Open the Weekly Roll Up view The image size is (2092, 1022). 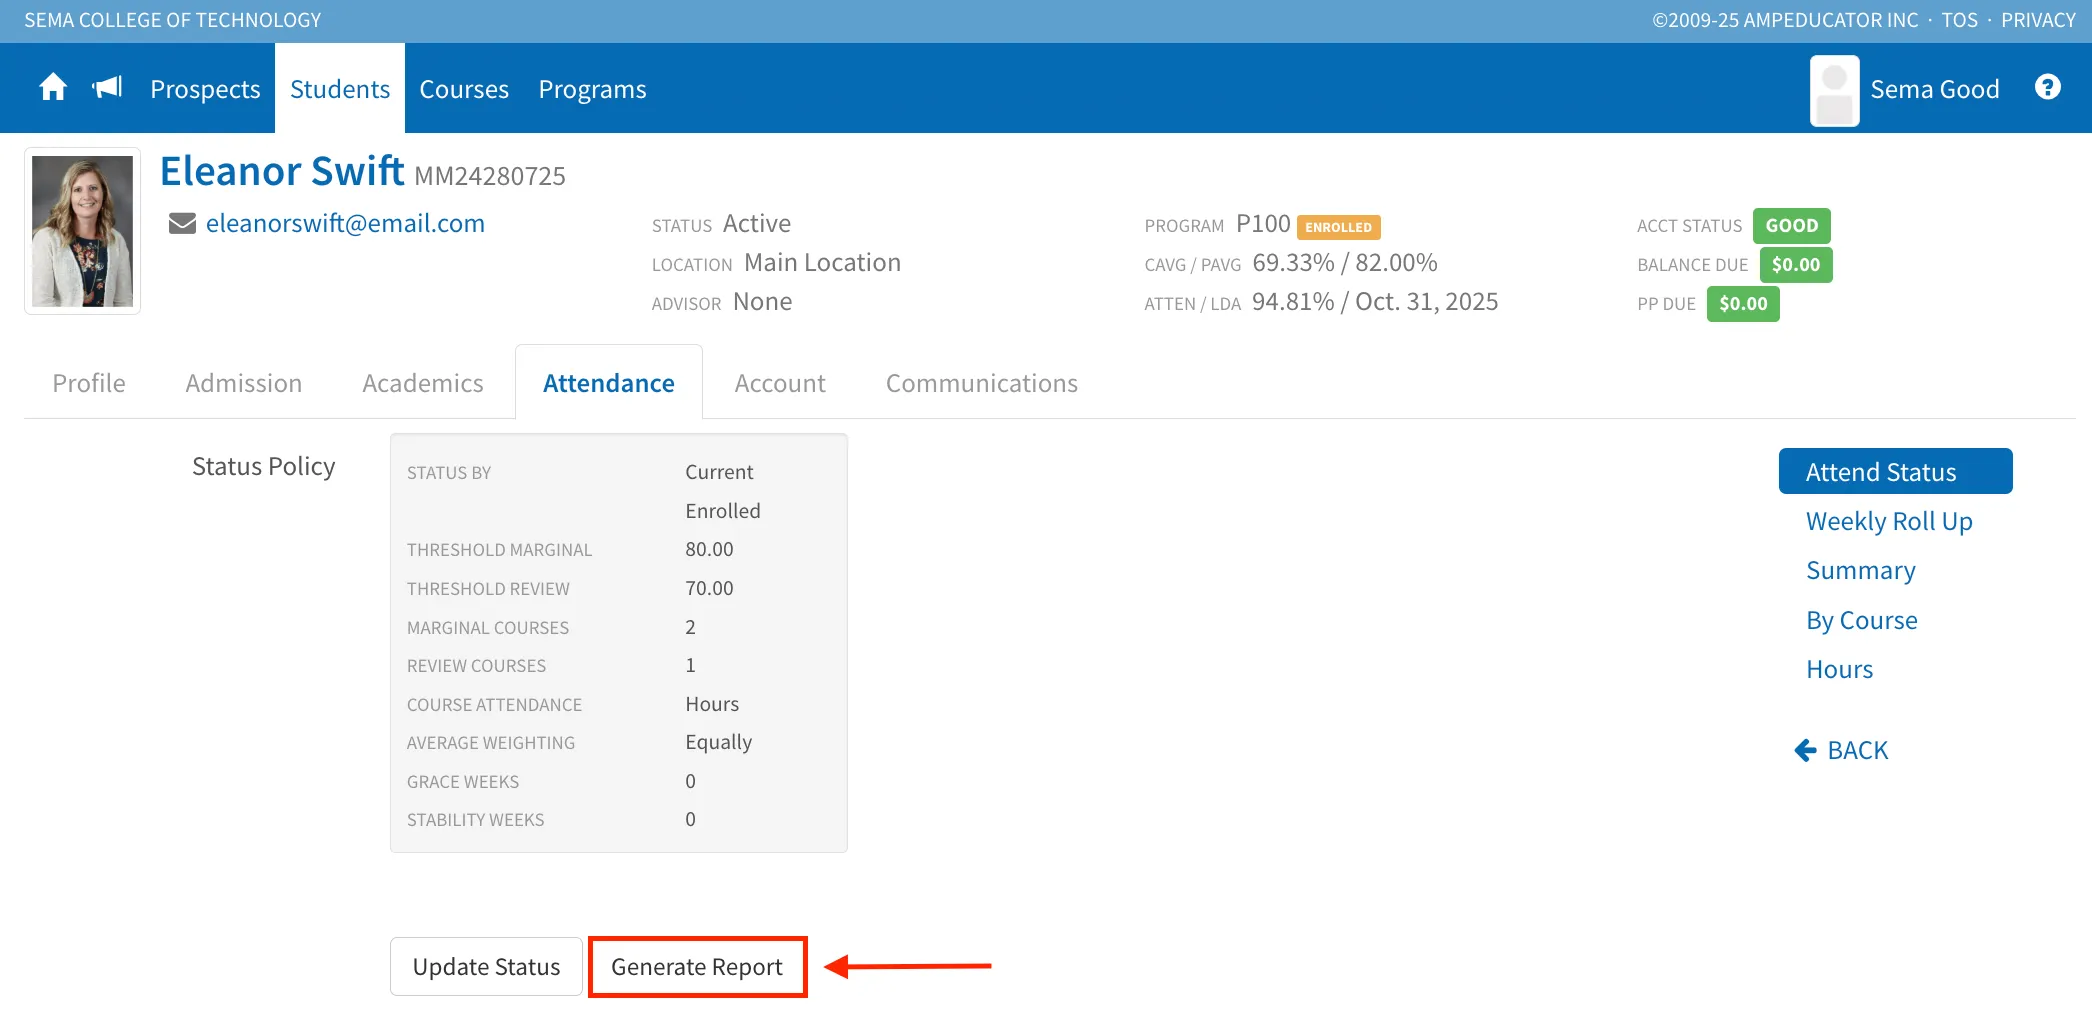point(1889,521)
